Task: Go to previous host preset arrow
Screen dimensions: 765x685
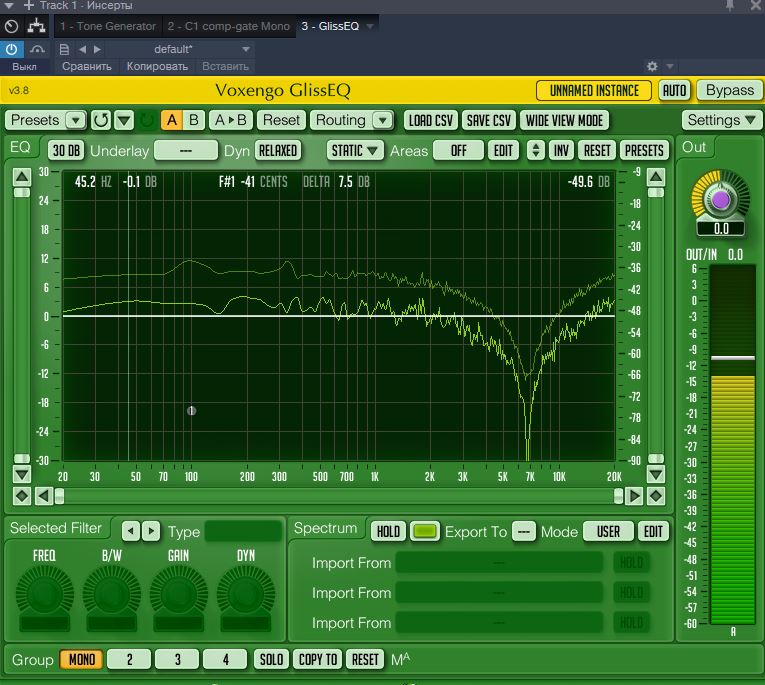Action: pyautogui.click(x=82, y=49)
